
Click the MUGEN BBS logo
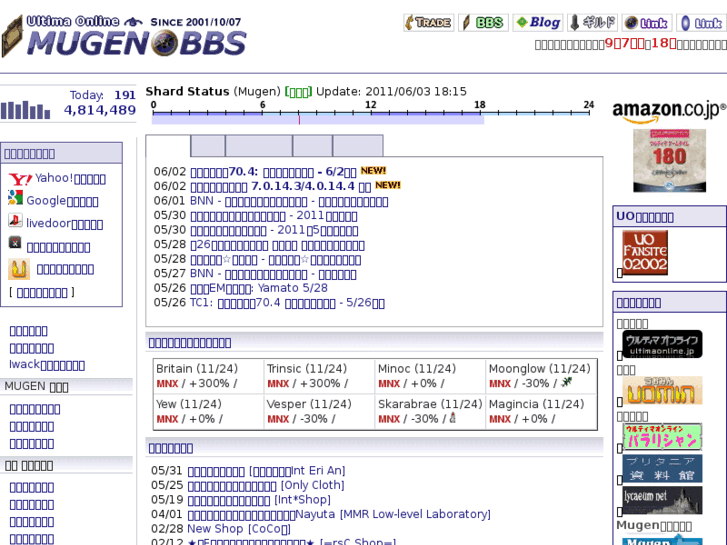[124, 37]
